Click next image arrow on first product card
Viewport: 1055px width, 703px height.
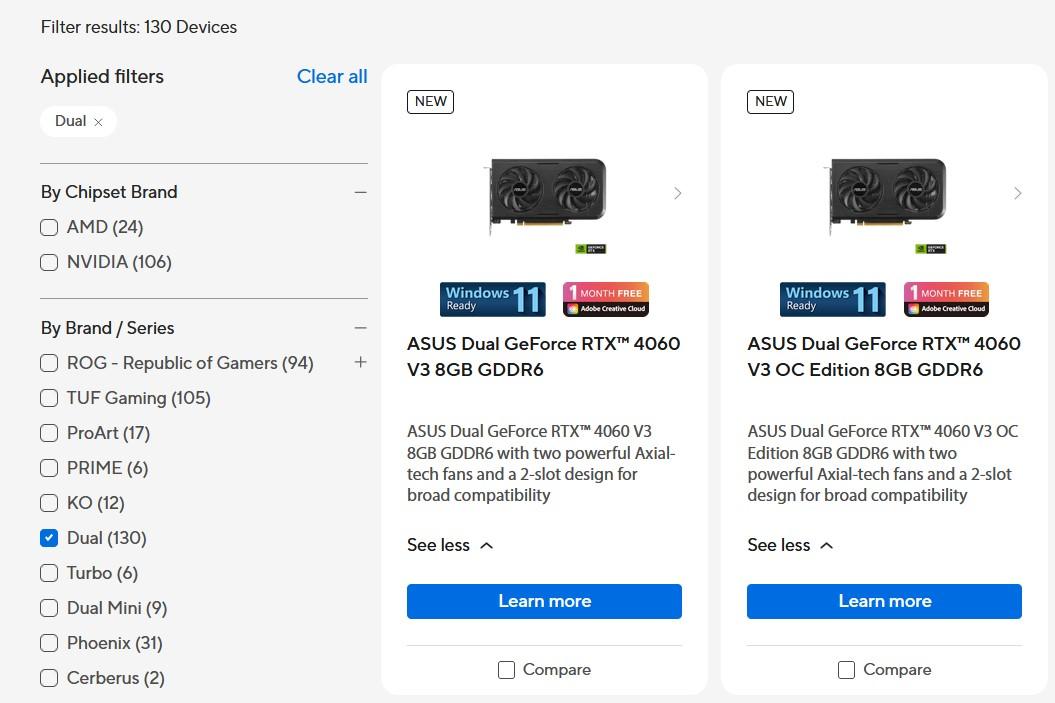click(677, 193)
